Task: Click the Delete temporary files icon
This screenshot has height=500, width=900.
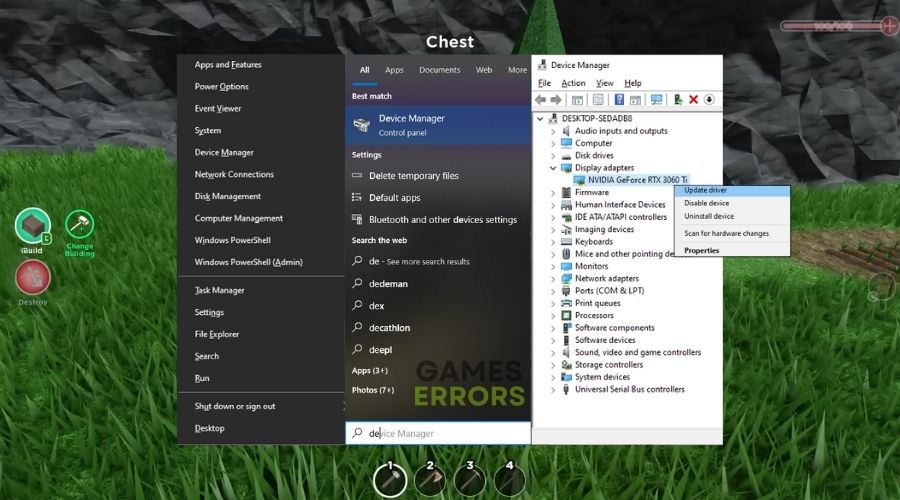Action: (x=357, y=176)
